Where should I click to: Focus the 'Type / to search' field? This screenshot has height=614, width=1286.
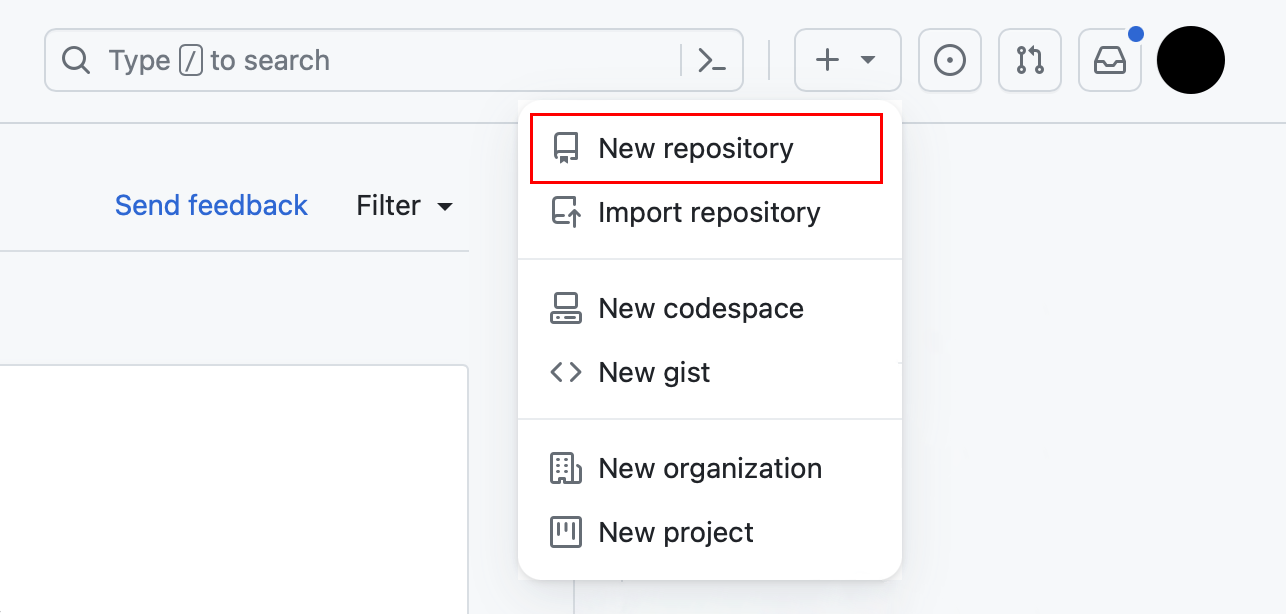(394, 60)
